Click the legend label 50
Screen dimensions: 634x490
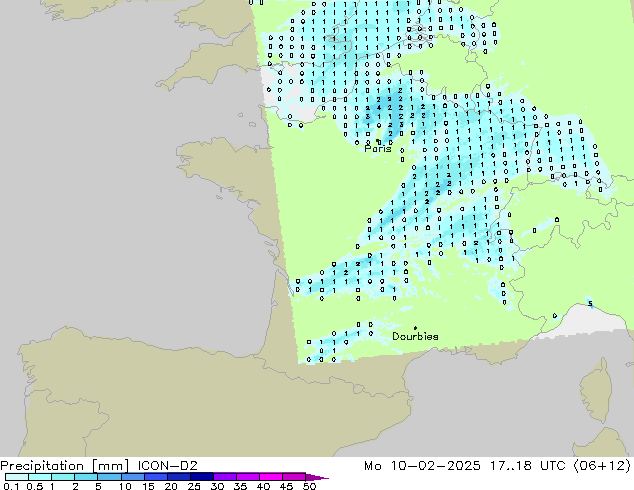[310, 486]
